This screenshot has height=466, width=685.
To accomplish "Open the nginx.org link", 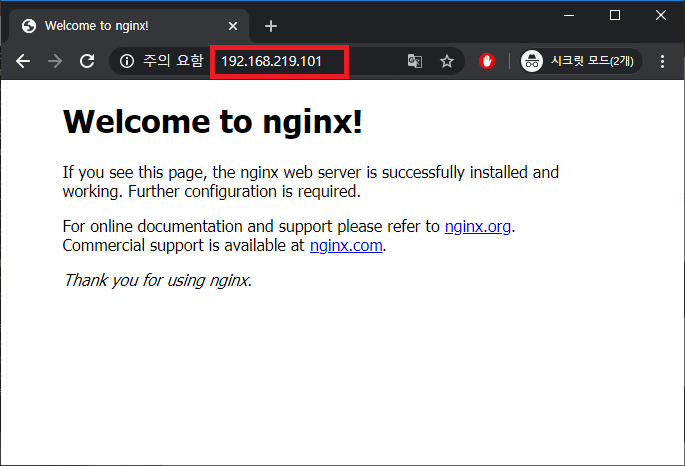I will pyautogui.click(x=477, y=227).
